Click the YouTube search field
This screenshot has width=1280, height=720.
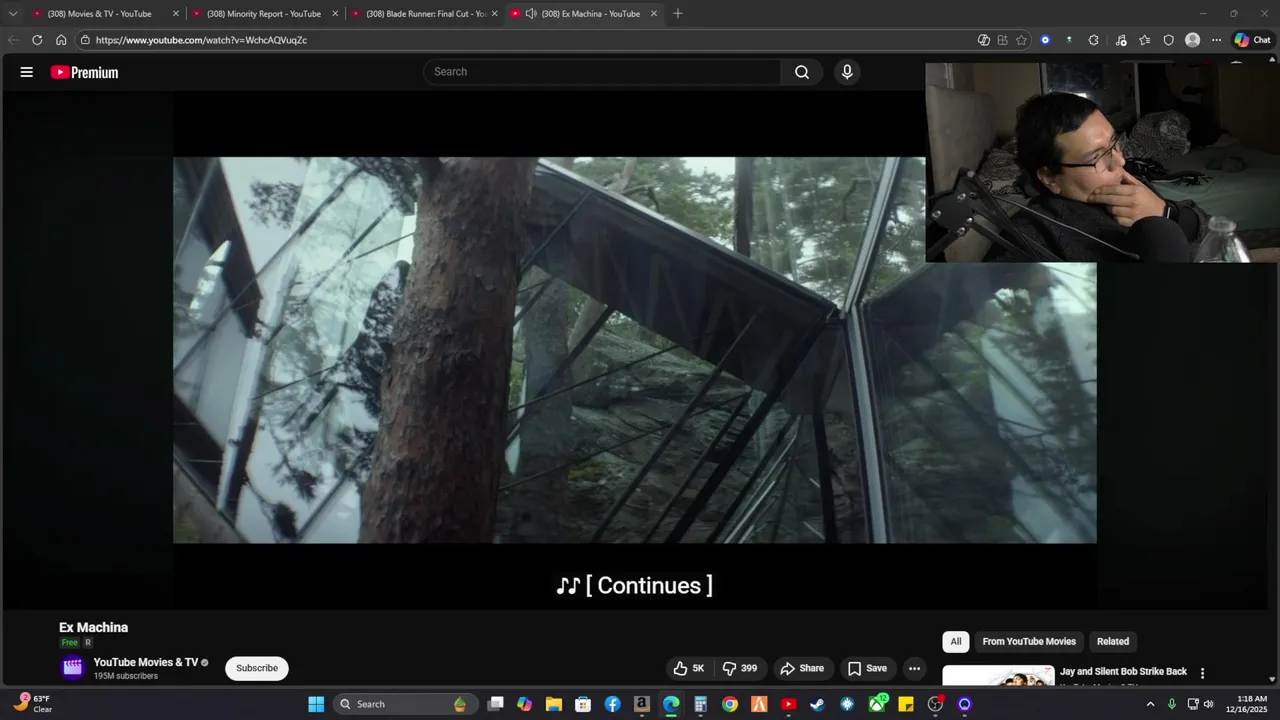(603, 72)
